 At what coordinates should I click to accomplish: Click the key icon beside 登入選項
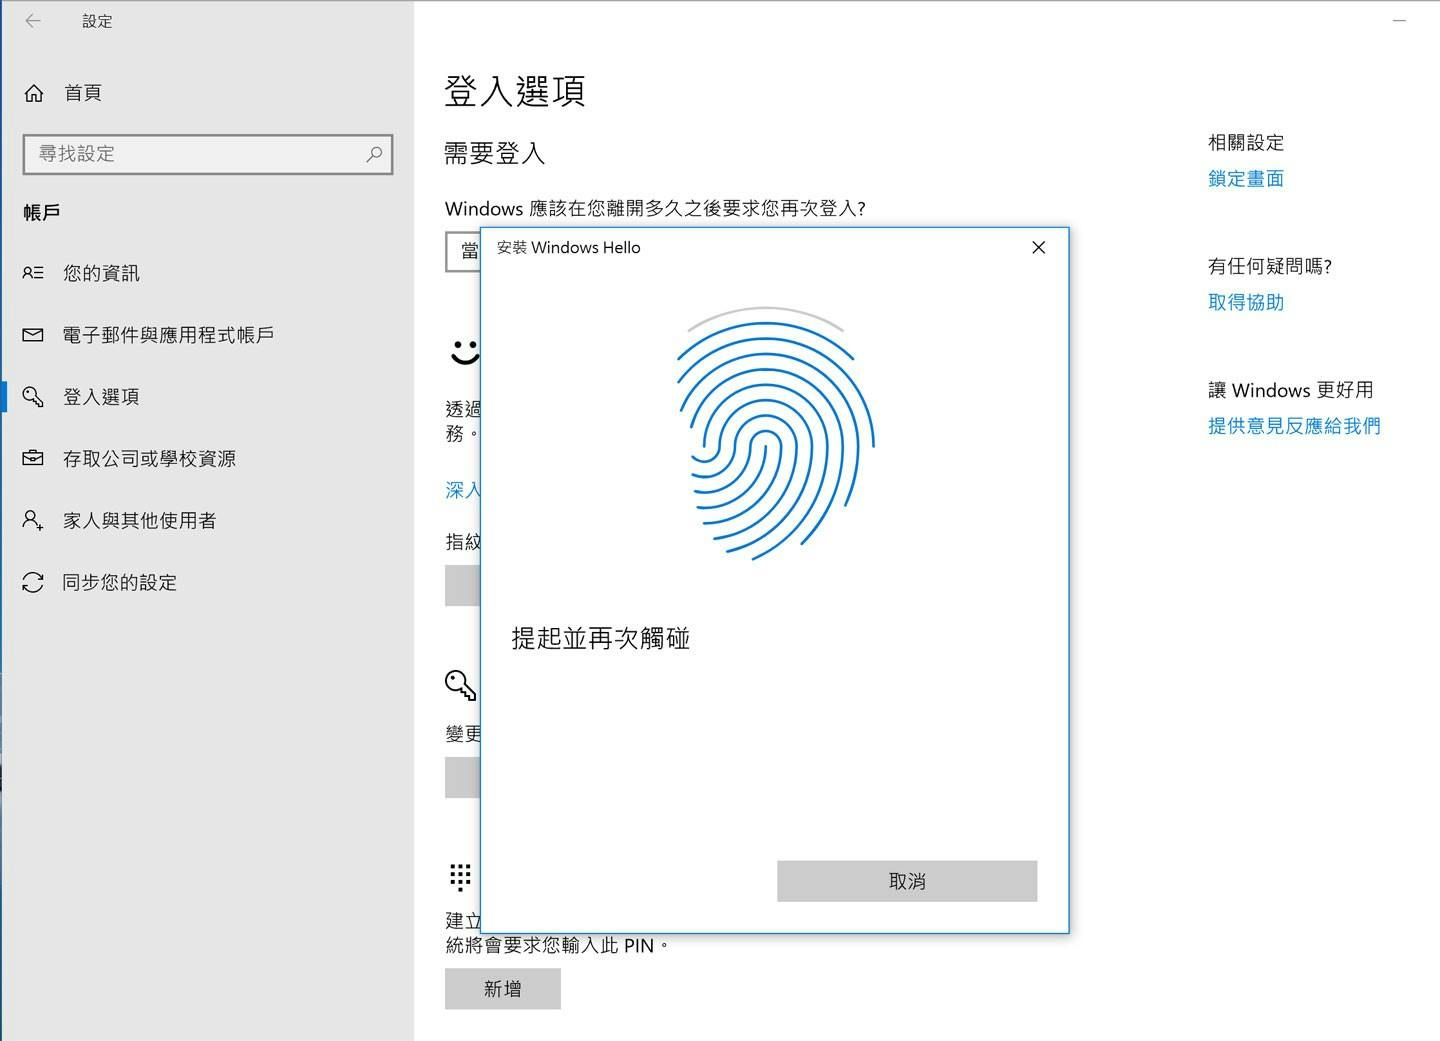(x=33, y=397)
